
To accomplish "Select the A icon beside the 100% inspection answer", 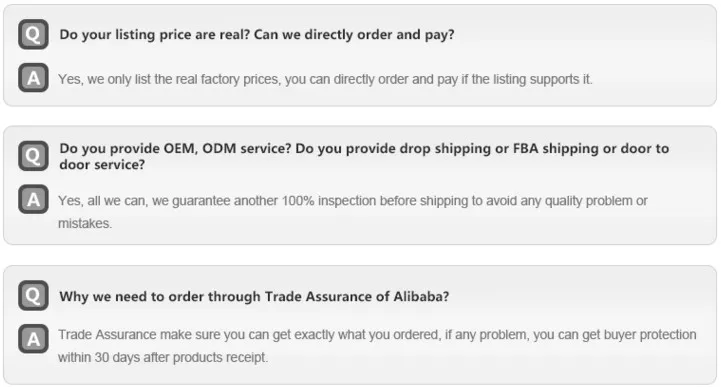I will coord(33,199).
